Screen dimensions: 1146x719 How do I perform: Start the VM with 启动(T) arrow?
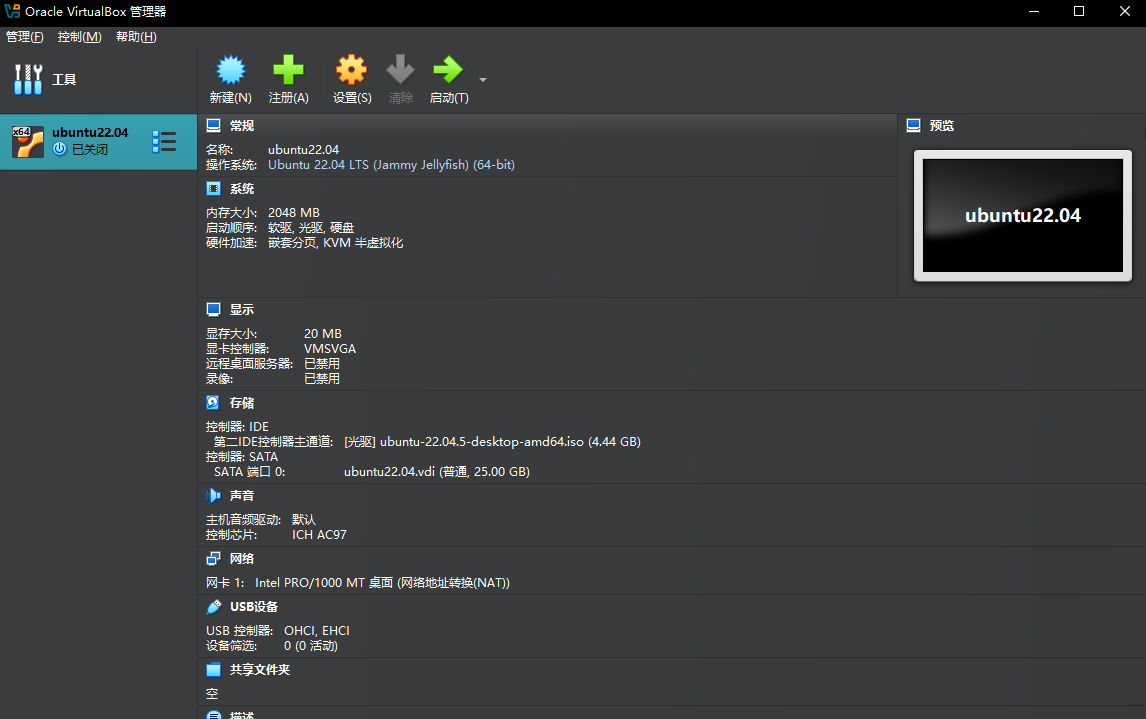point(448,70)
